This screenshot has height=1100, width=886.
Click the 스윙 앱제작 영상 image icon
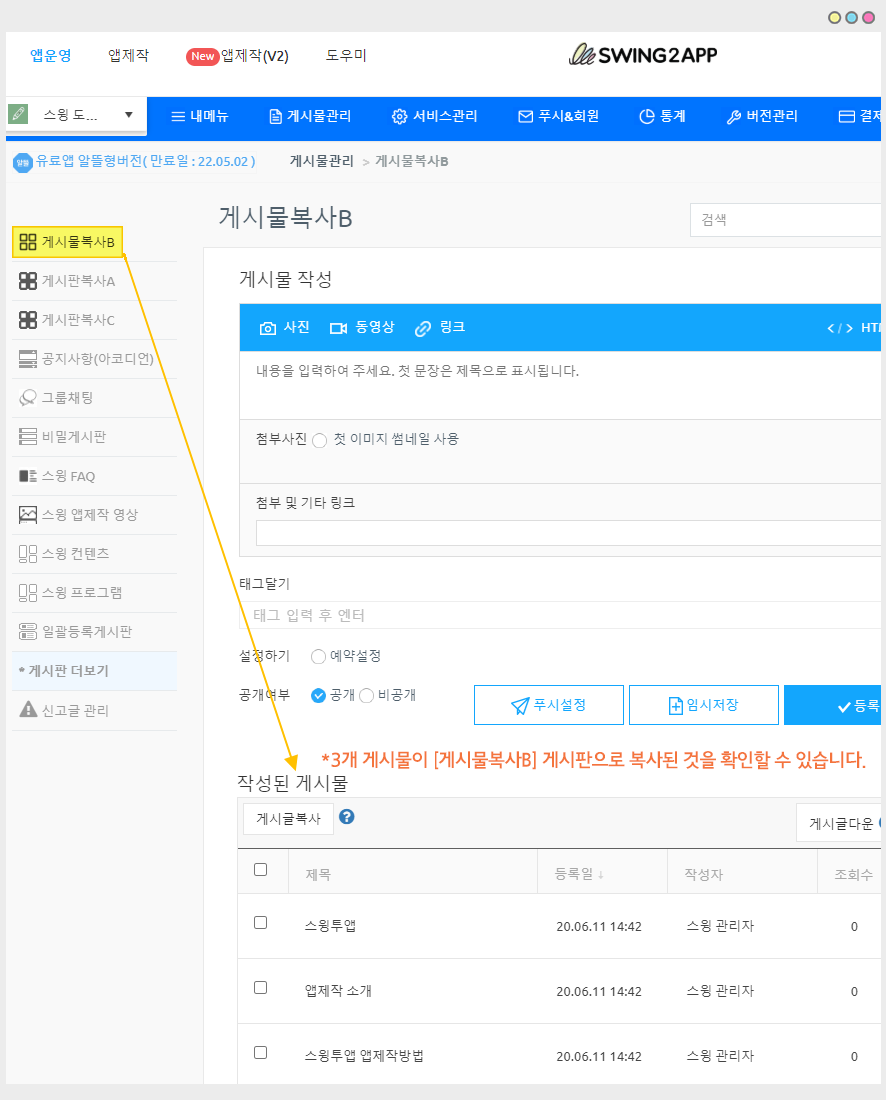click(28, 515)
